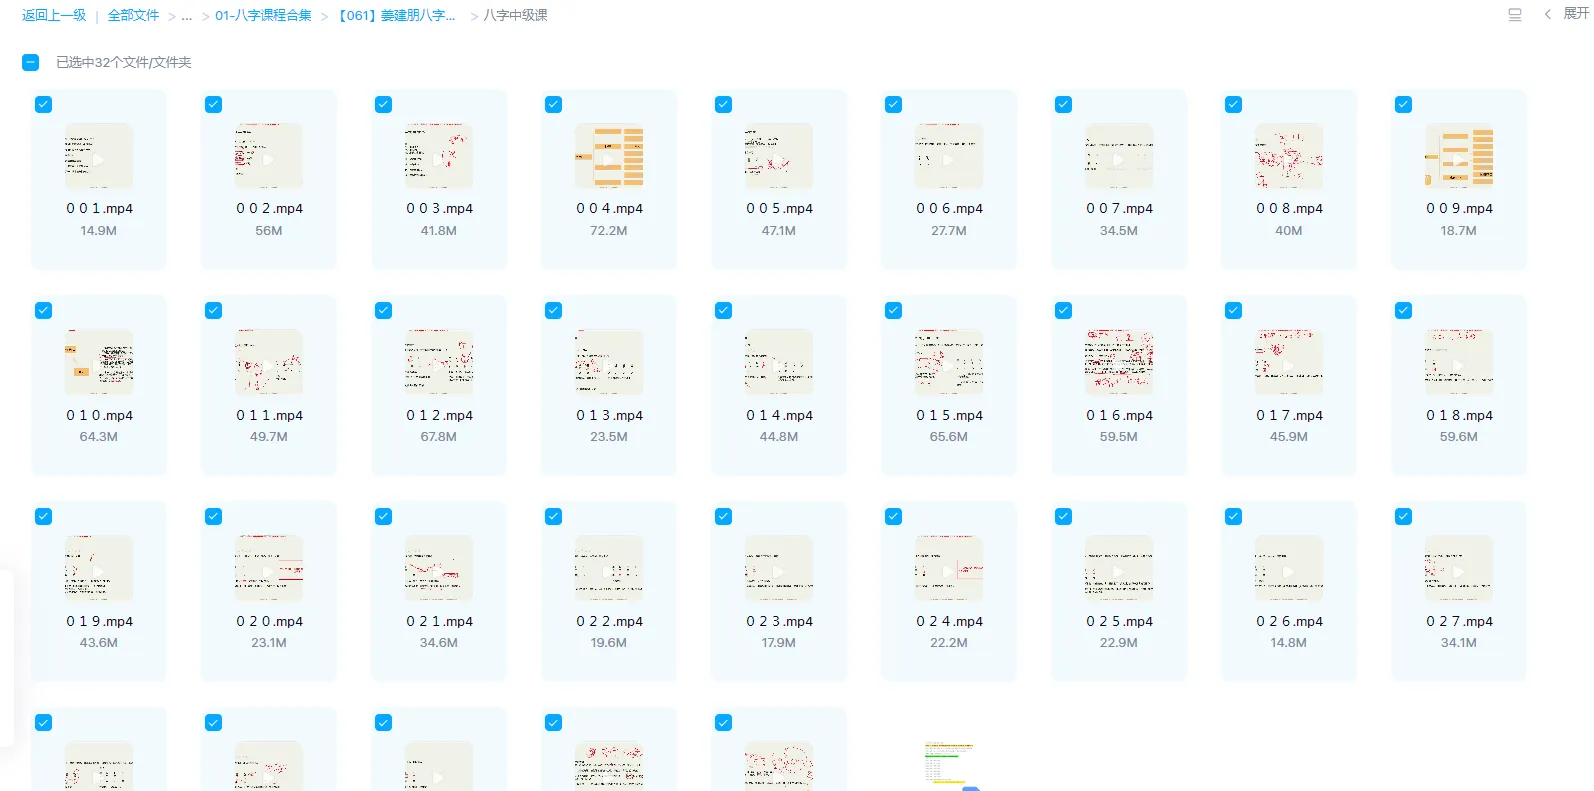Open 01-八字课程合集 breadcrumb
The height and width of the screenshot is (791, 1594).
point(263,15)
